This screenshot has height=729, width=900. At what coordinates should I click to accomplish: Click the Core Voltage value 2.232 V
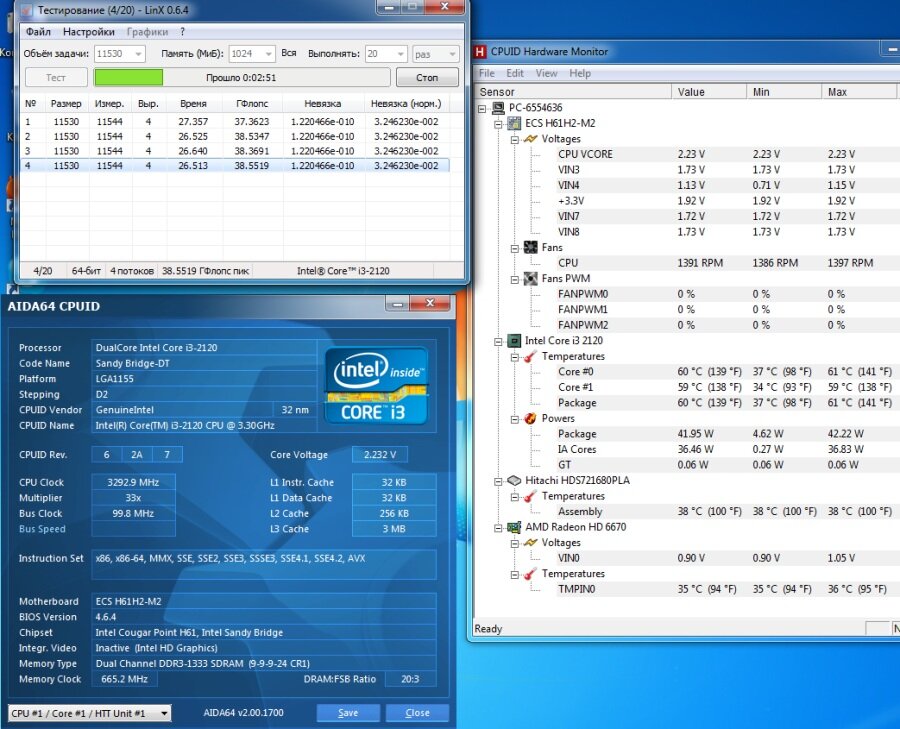(380, 455)
